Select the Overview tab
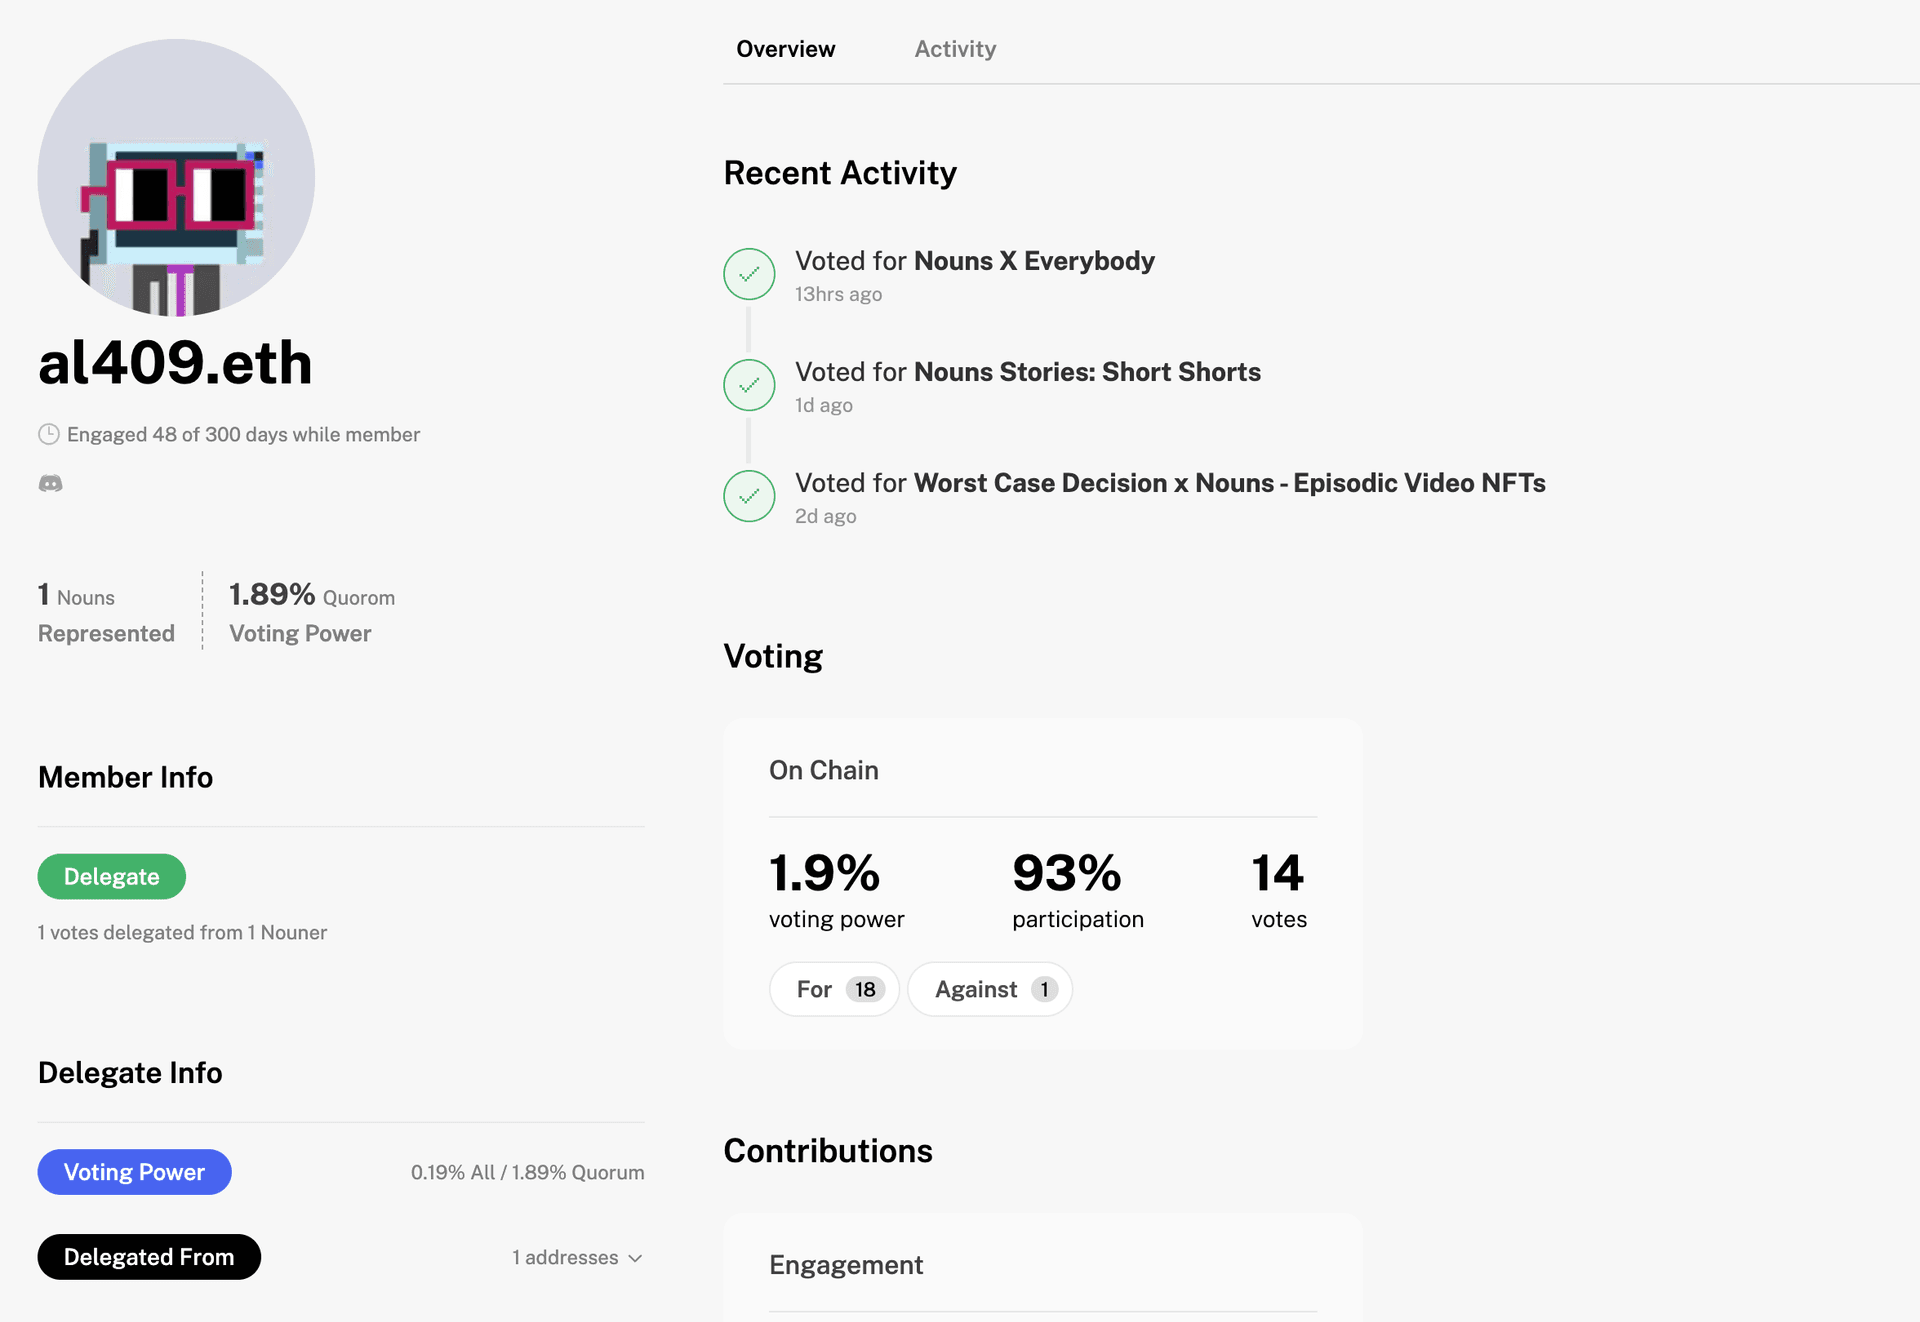This screenshot has height=1322, width=1920. pos(785,49)
